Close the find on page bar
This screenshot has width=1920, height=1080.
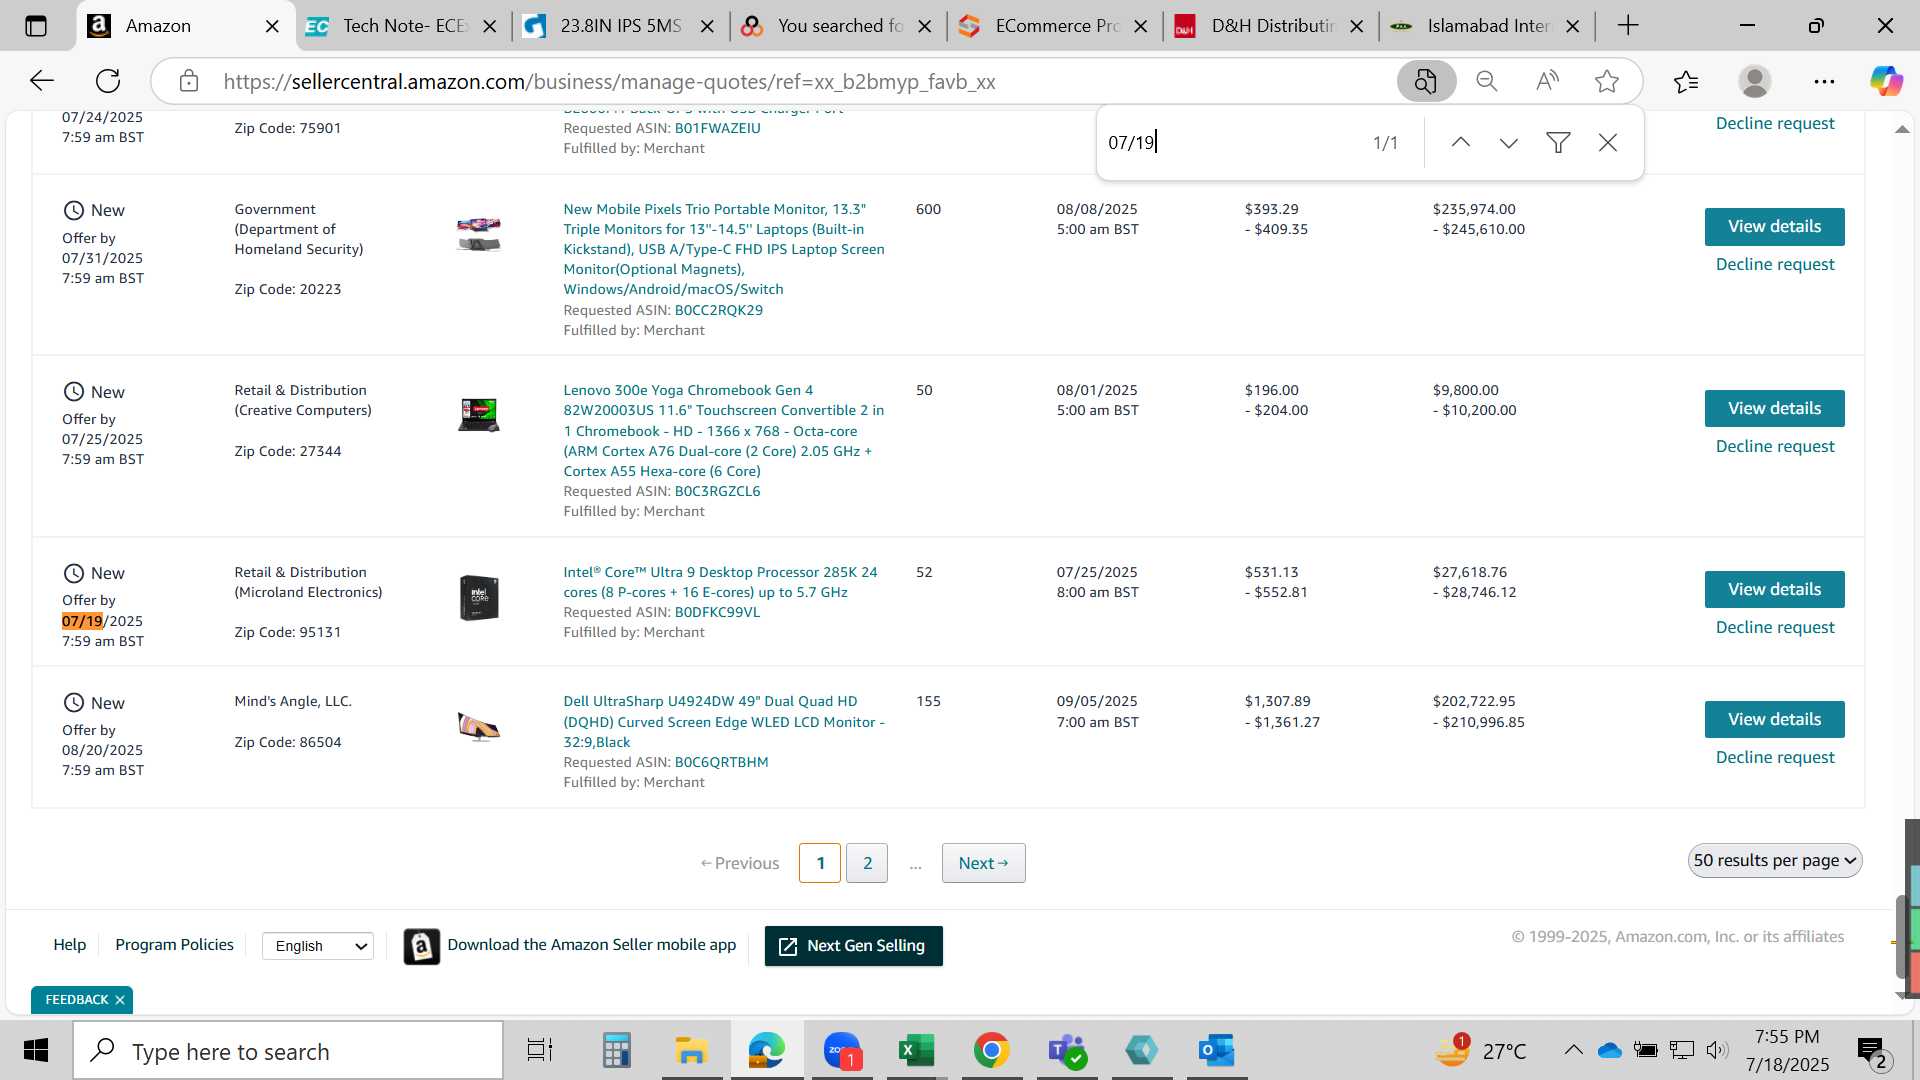1608,143
